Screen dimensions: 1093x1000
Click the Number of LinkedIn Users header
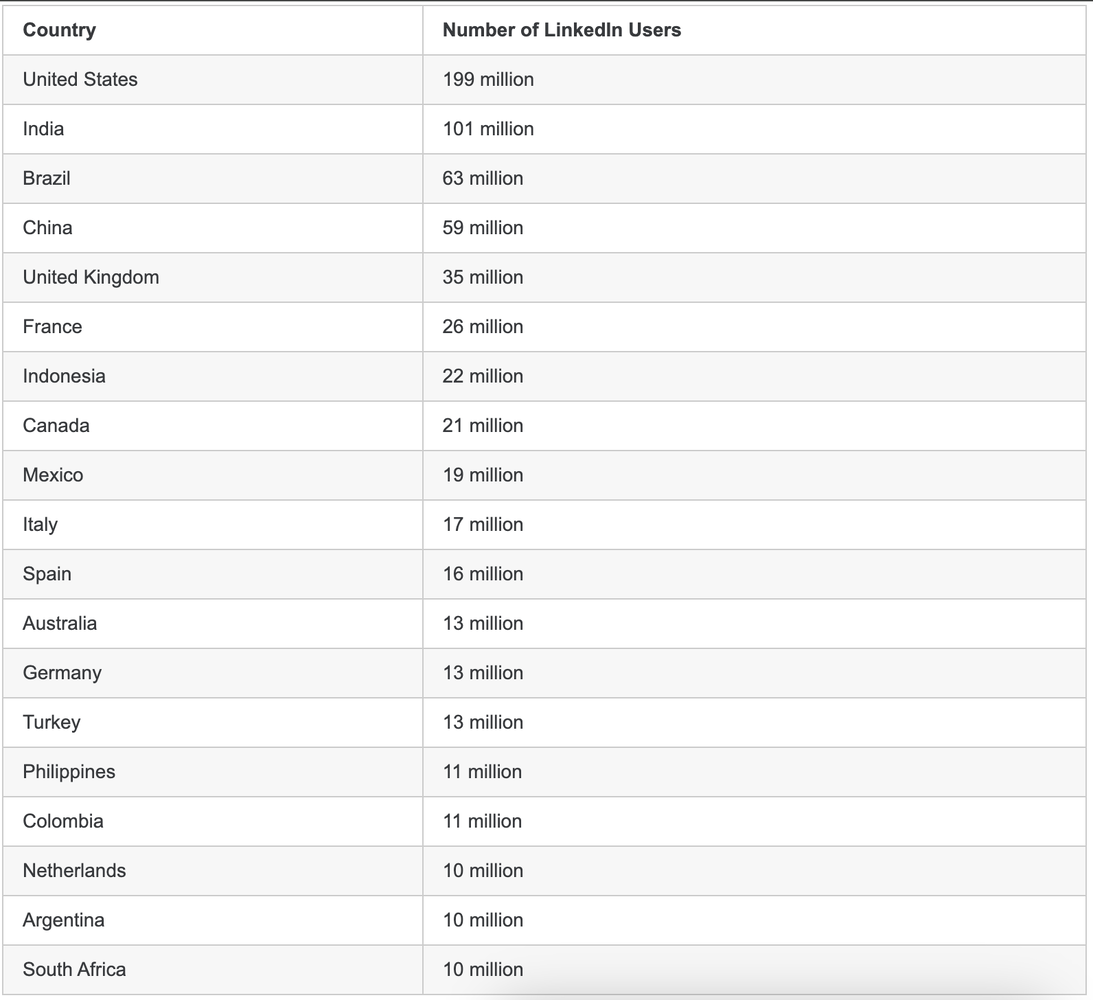pyautogui.click(x=561, y=30)
